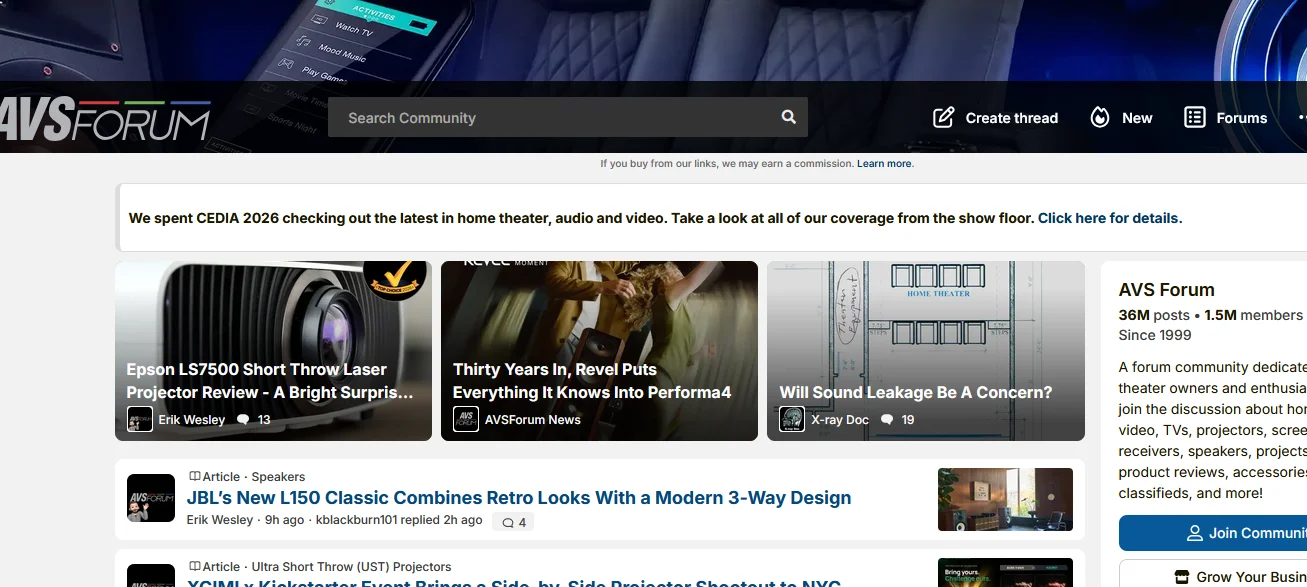Click the Grow Your Business storefront icon
The height and width of the screenshot is (587, 1307).
click(x=1182, y=577)
